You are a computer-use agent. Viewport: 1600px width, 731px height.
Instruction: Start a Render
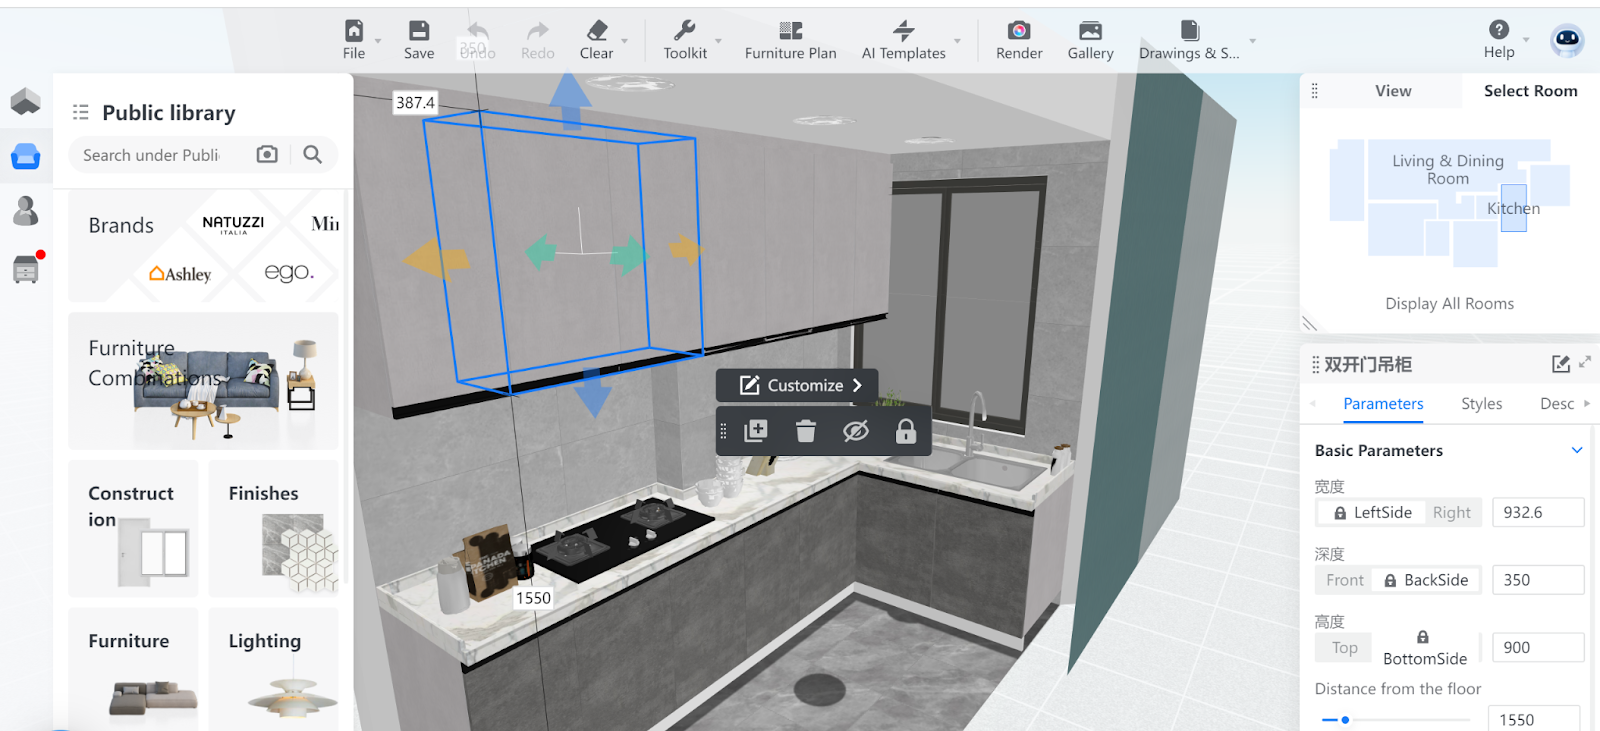coord(1019,40)
